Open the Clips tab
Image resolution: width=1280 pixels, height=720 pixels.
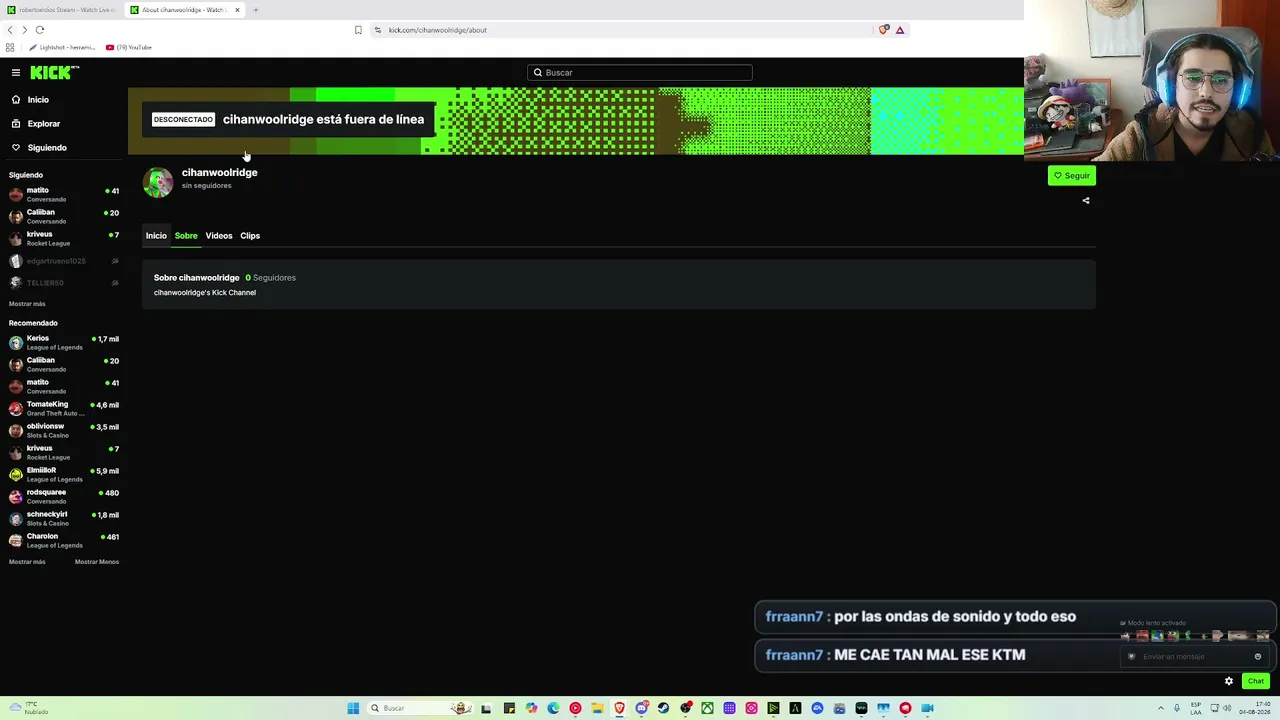(250, 236)
